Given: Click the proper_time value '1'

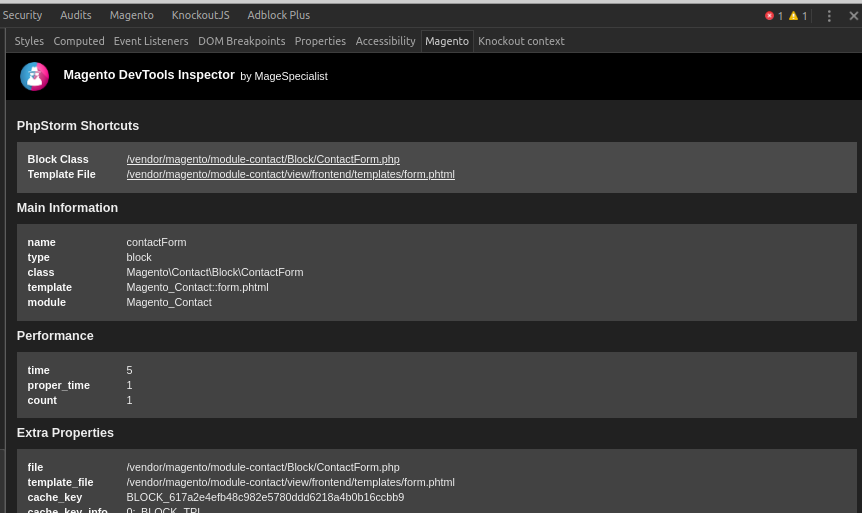Looking at the screenshot, I should pyautogui.click(x=129, y=385).
